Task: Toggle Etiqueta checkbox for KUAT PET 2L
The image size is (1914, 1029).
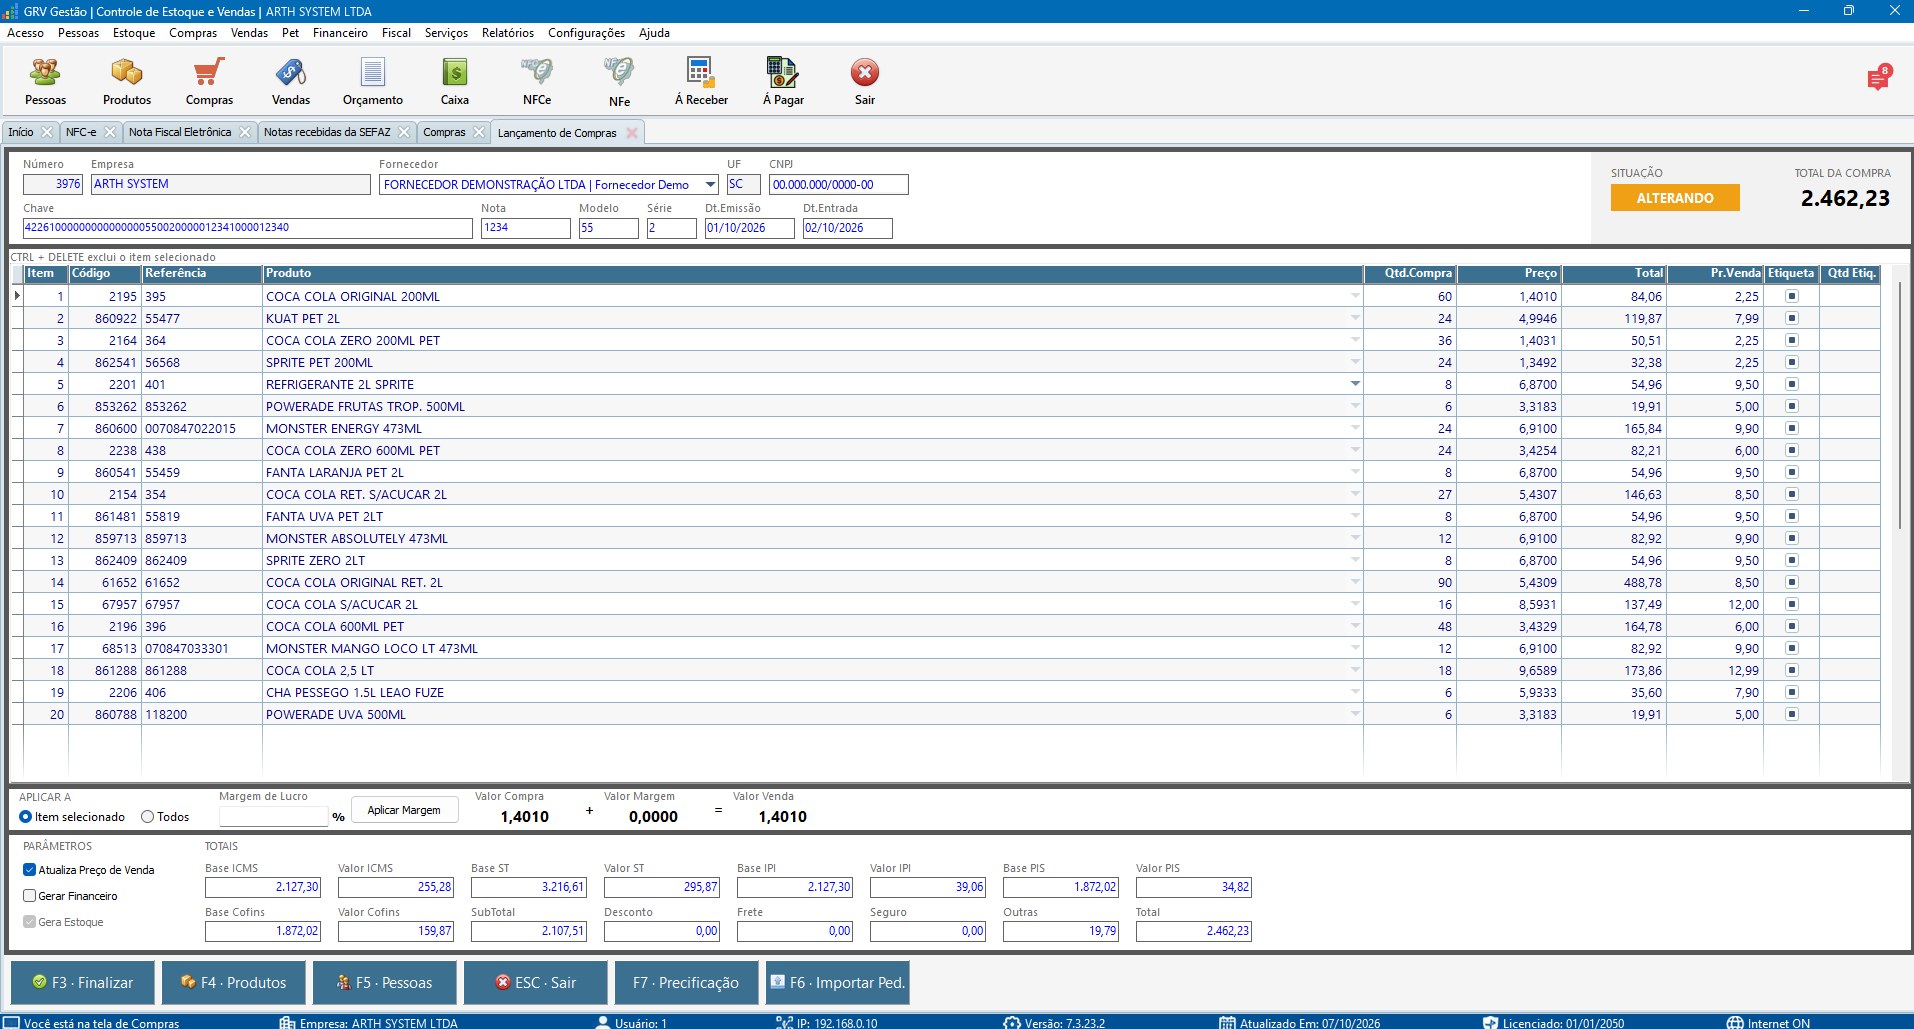Action: tap(1792, 318)
